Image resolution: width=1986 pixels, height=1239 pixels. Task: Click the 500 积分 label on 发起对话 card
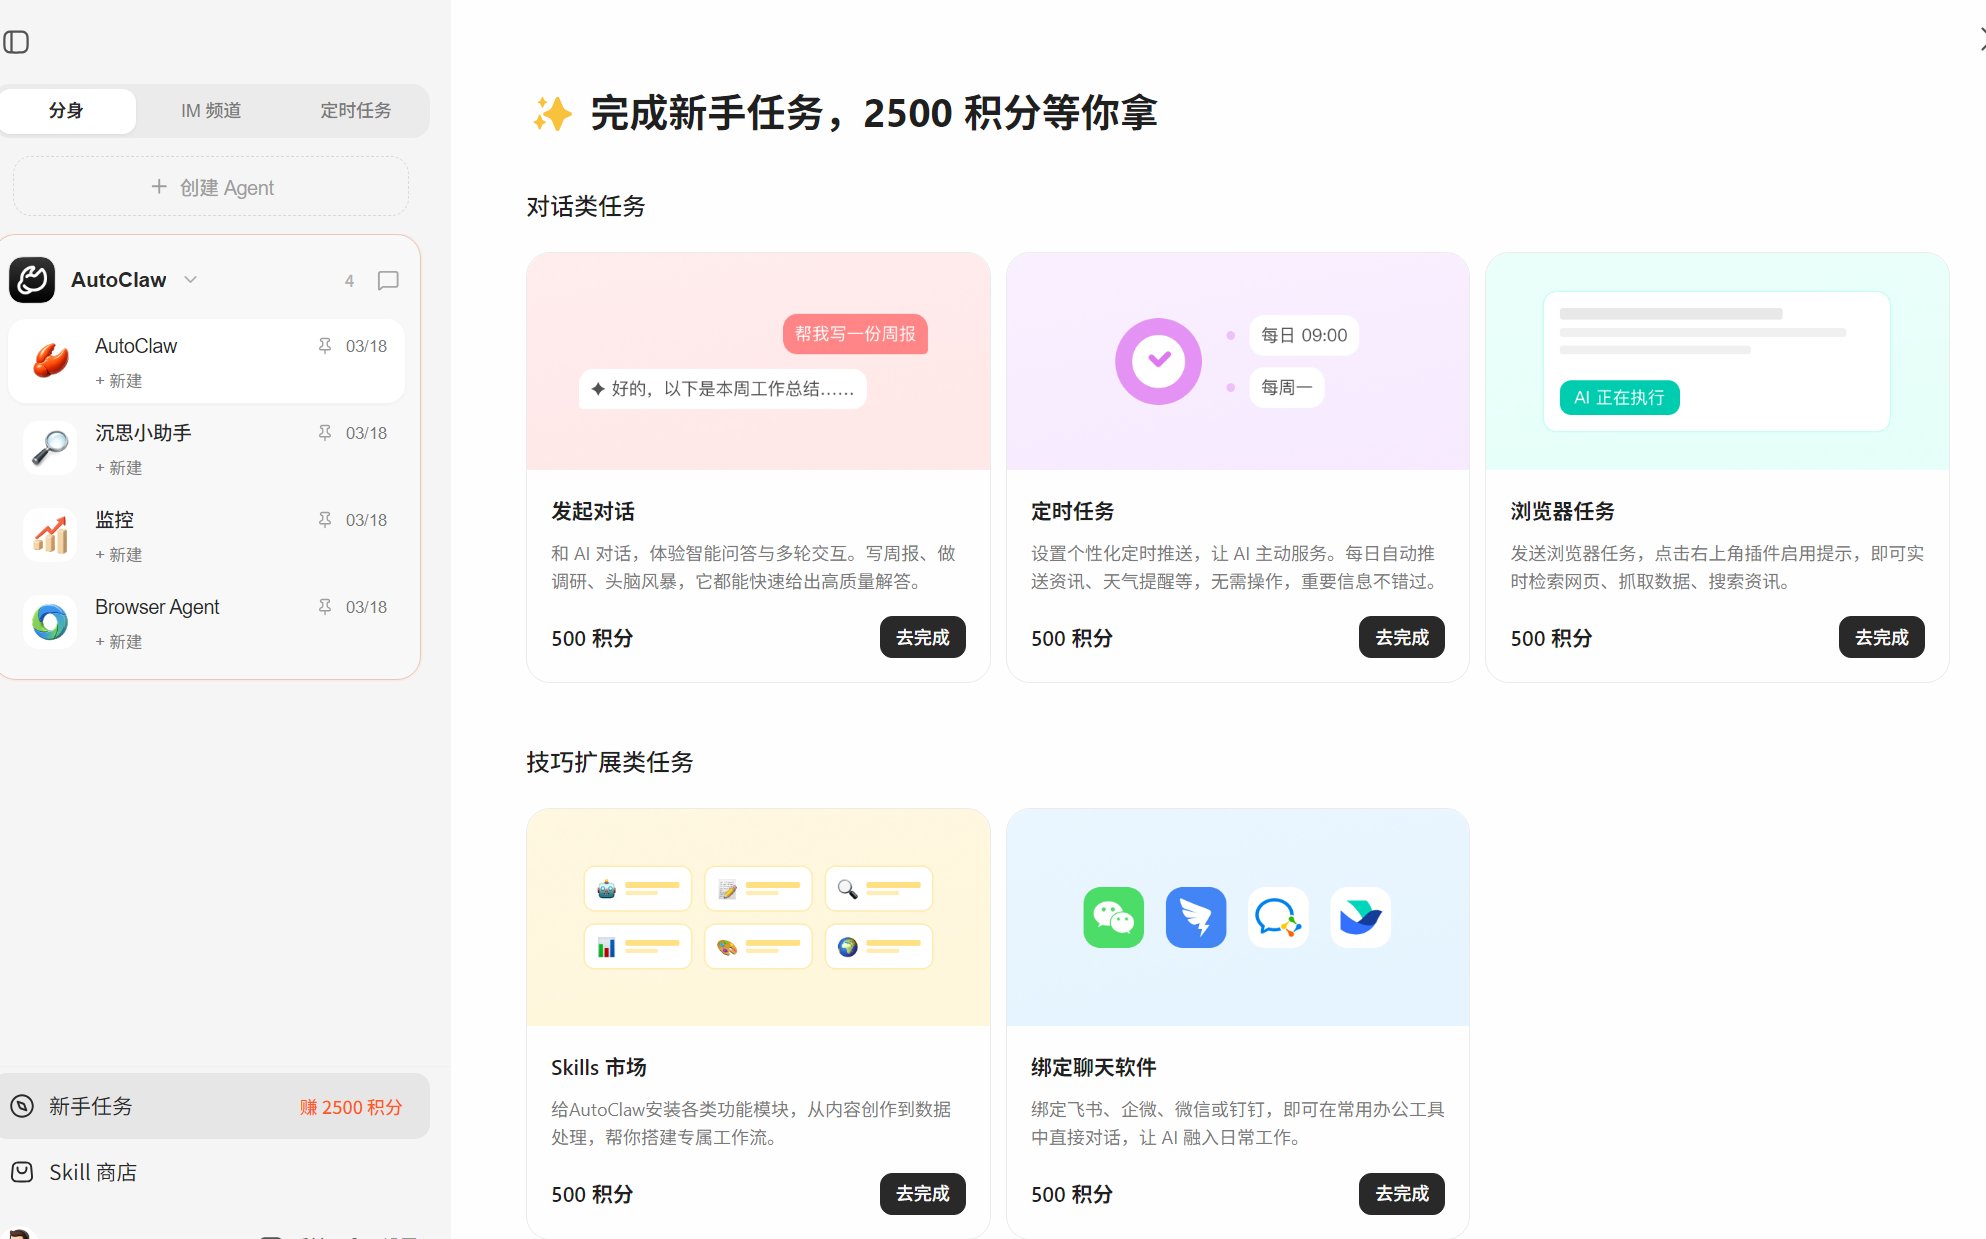pos(592,638)
